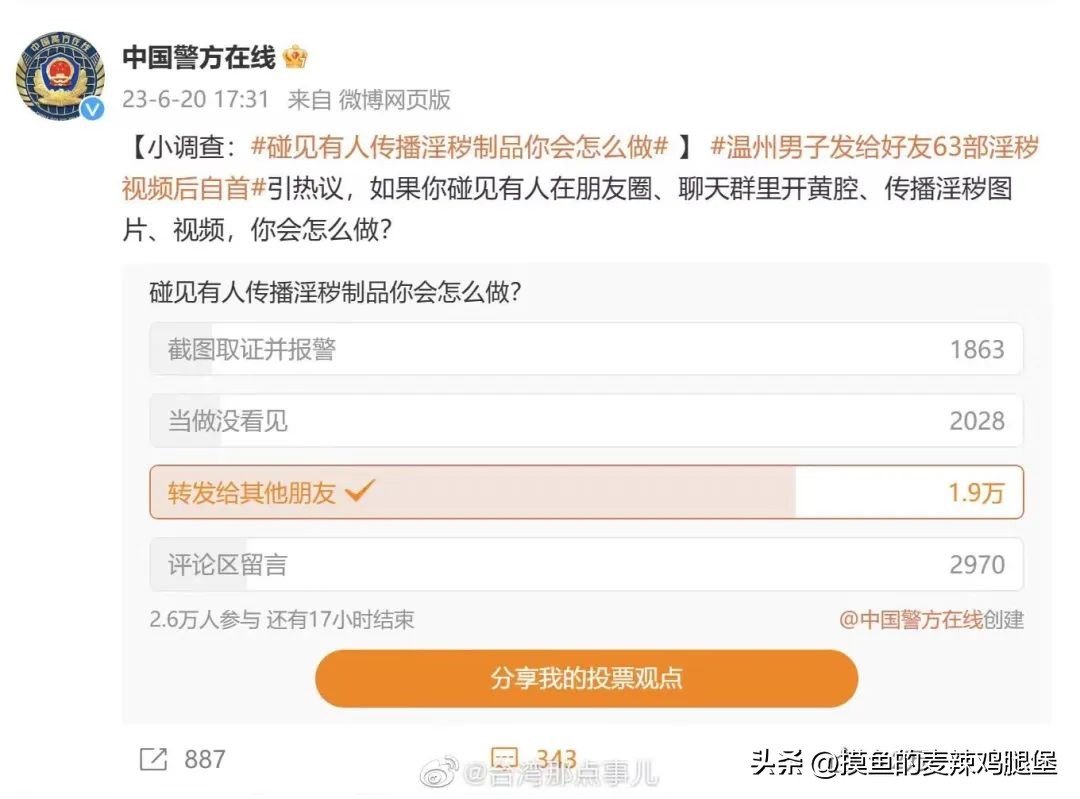Click the VIP crown icon beside the username
1080x799 pixels.
click(294, 57)
